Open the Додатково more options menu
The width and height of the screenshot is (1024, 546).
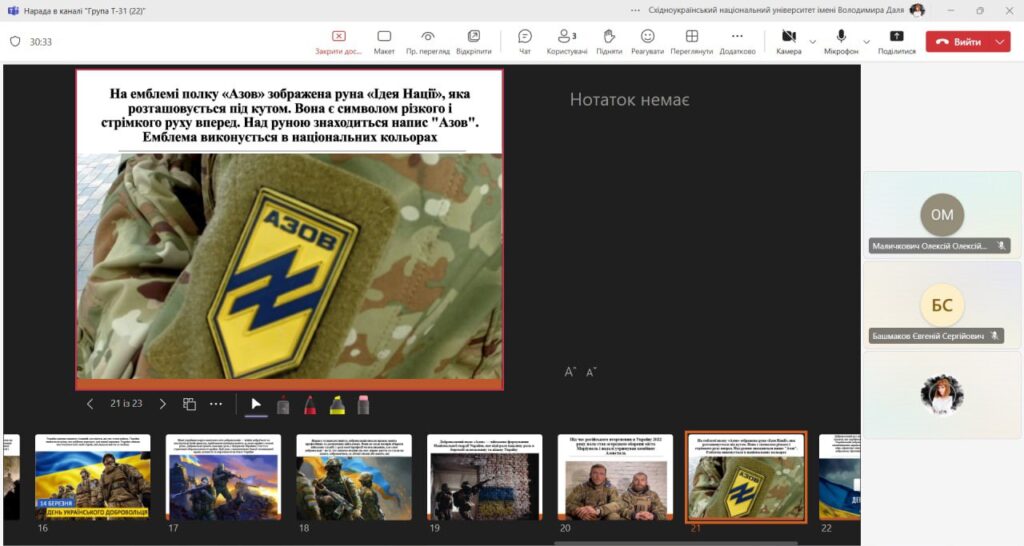(737, 41)
